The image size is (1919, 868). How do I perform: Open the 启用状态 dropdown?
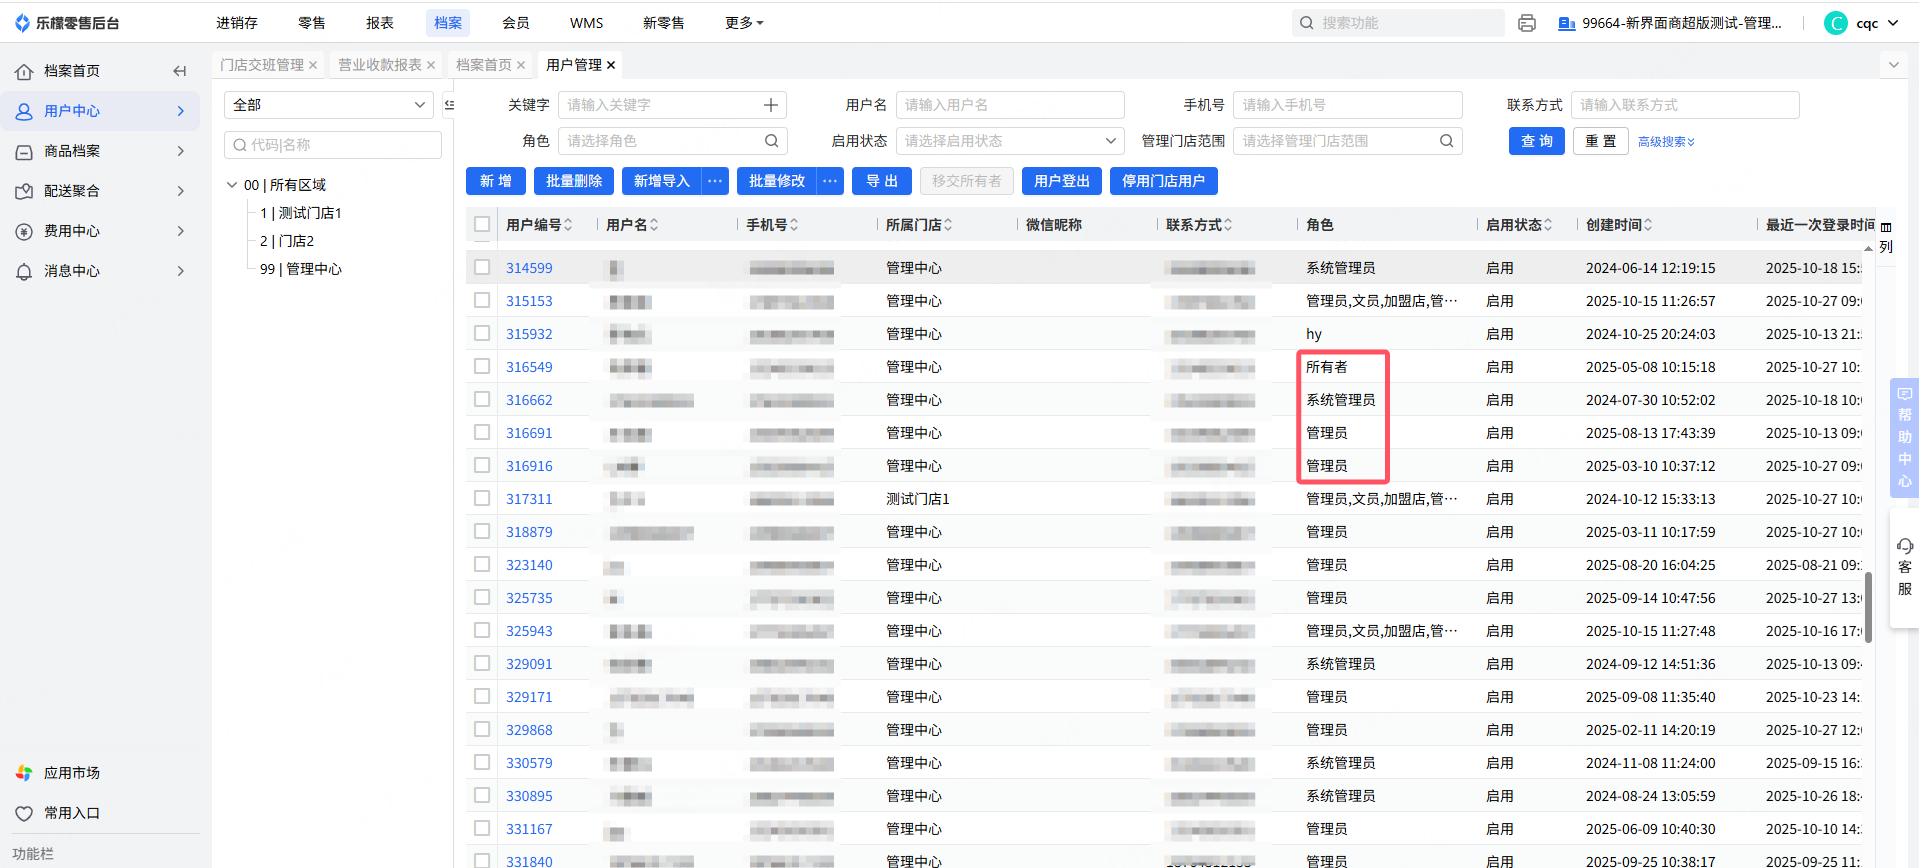point(1010,141)
